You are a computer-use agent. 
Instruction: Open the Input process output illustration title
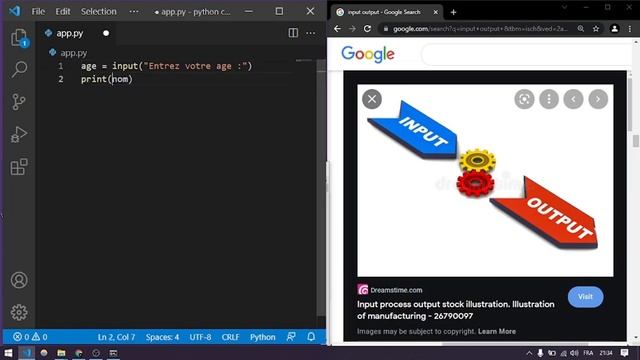tap(456, 310)
